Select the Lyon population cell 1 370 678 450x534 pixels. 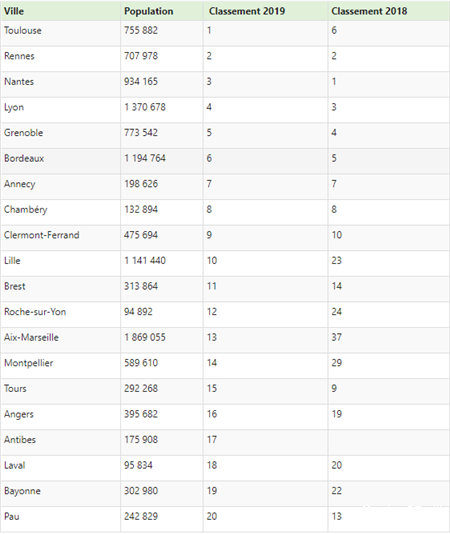point(145,107)
